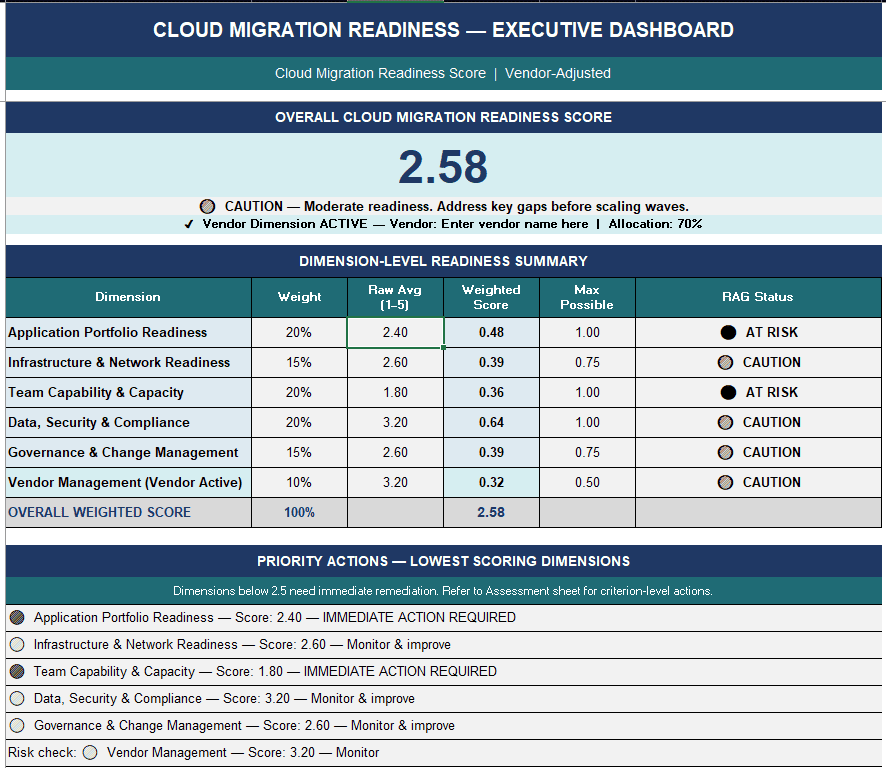Select the Dimension-Level Readiness Summary header
This screenshot has height=768, width=886.
coord(444,261)
